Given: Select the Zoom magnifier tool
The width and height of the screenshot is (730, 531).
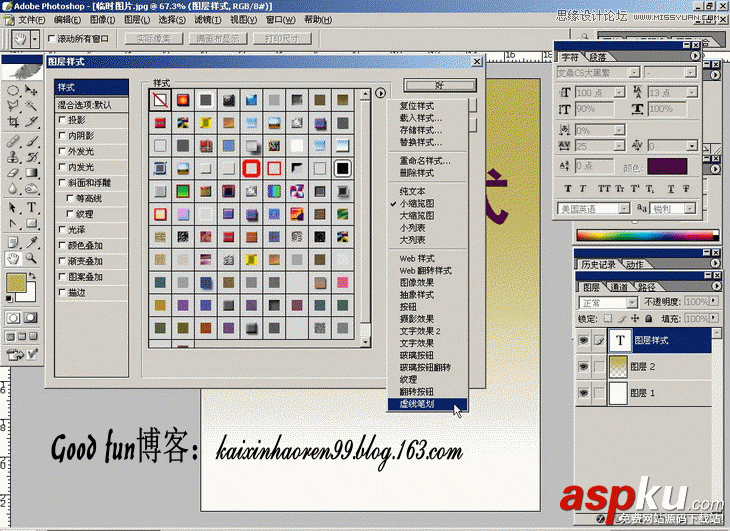Looking at the screenshot, I should pyautogui.click(x=31, y=258).
